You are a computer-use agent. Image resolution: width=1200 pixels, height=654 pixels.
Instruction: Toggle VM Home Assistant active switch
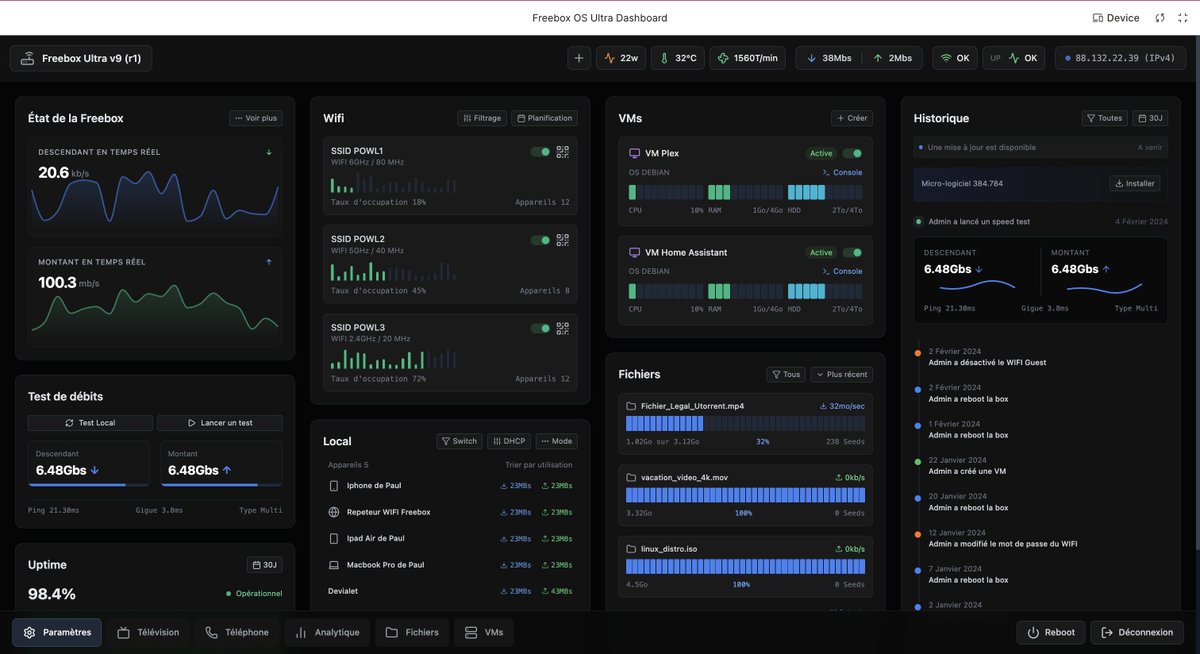click(x=852, y=252)
